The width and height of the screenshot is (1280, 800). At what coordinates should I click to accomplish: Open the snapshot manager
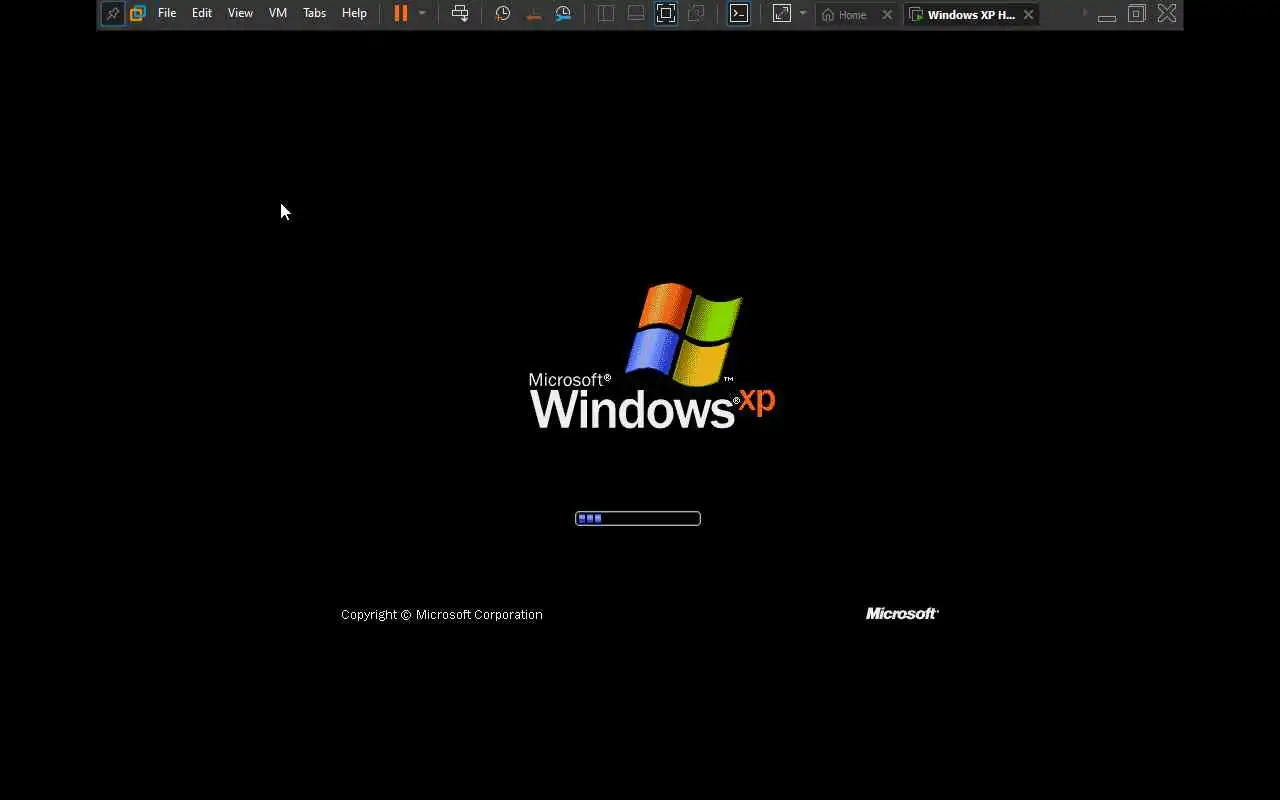[564, 14]
